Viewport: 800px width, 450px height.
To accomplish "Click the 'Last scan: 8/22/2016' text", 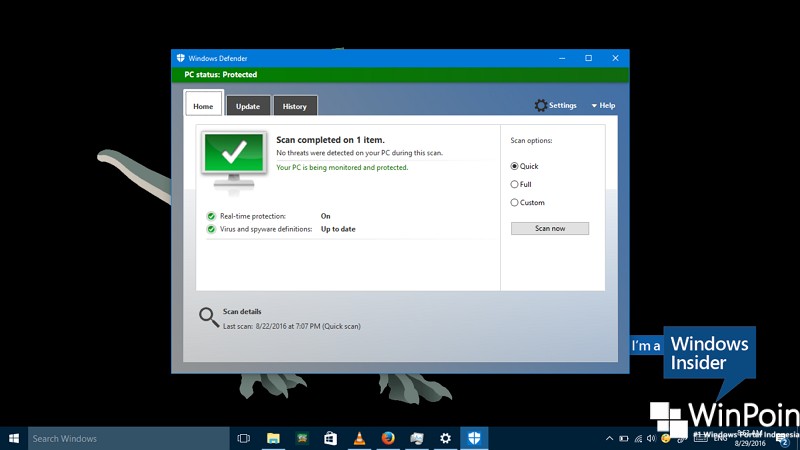I will click(x=291, y=326).
